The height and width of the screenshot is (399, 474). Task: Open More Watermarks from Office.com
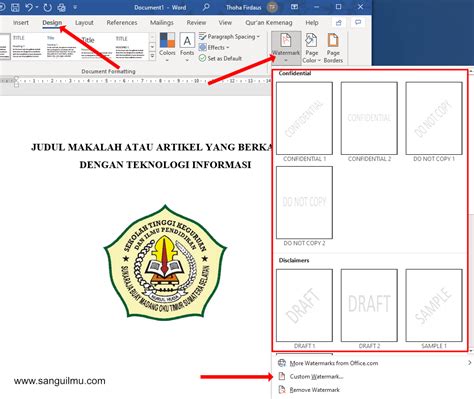click(334, 363)
